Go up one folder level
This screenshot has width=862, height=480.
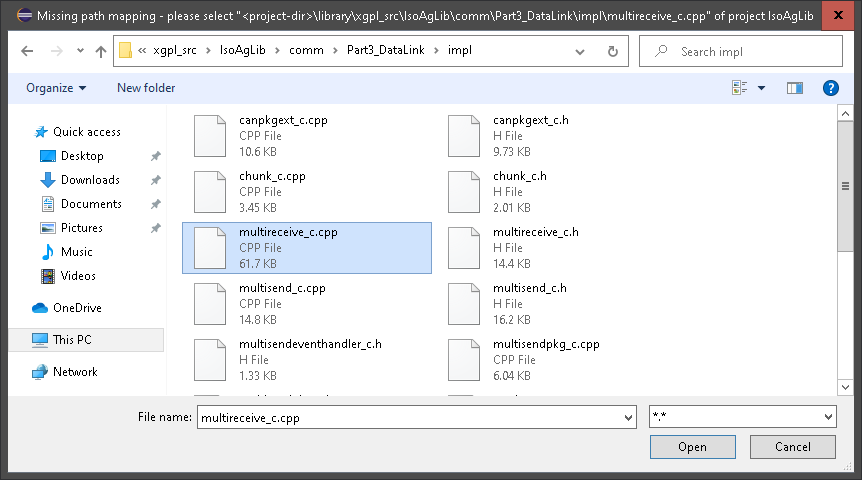tap(101, 51)
